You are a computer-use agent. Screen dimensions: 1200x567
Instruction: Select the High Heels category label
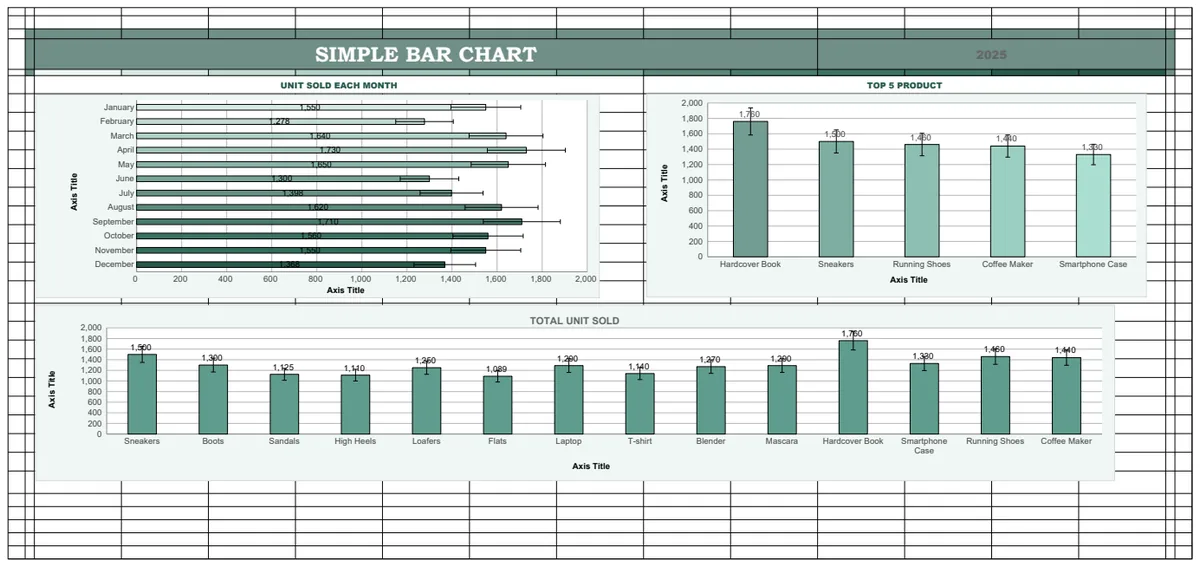[x=355, y=441]
